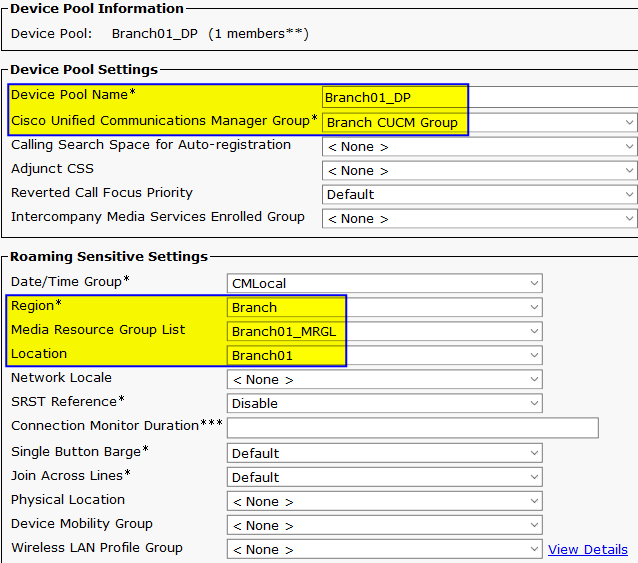Select the Date/Time Group dropdown
Image resolution: width=638 pixels, height=563 pixels.
click(x=385, y=283)
